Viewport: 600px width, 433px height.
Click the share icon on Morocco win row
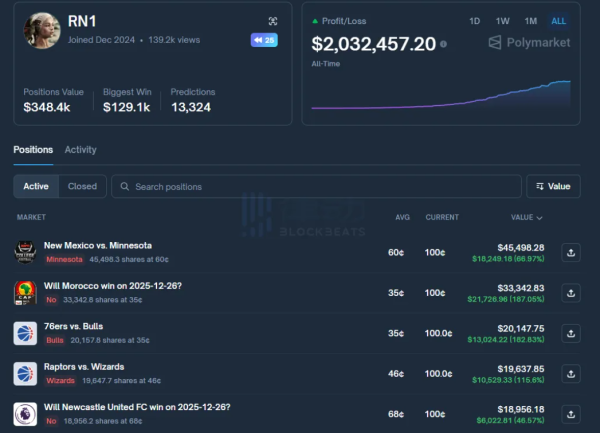(x=571, y=293)
